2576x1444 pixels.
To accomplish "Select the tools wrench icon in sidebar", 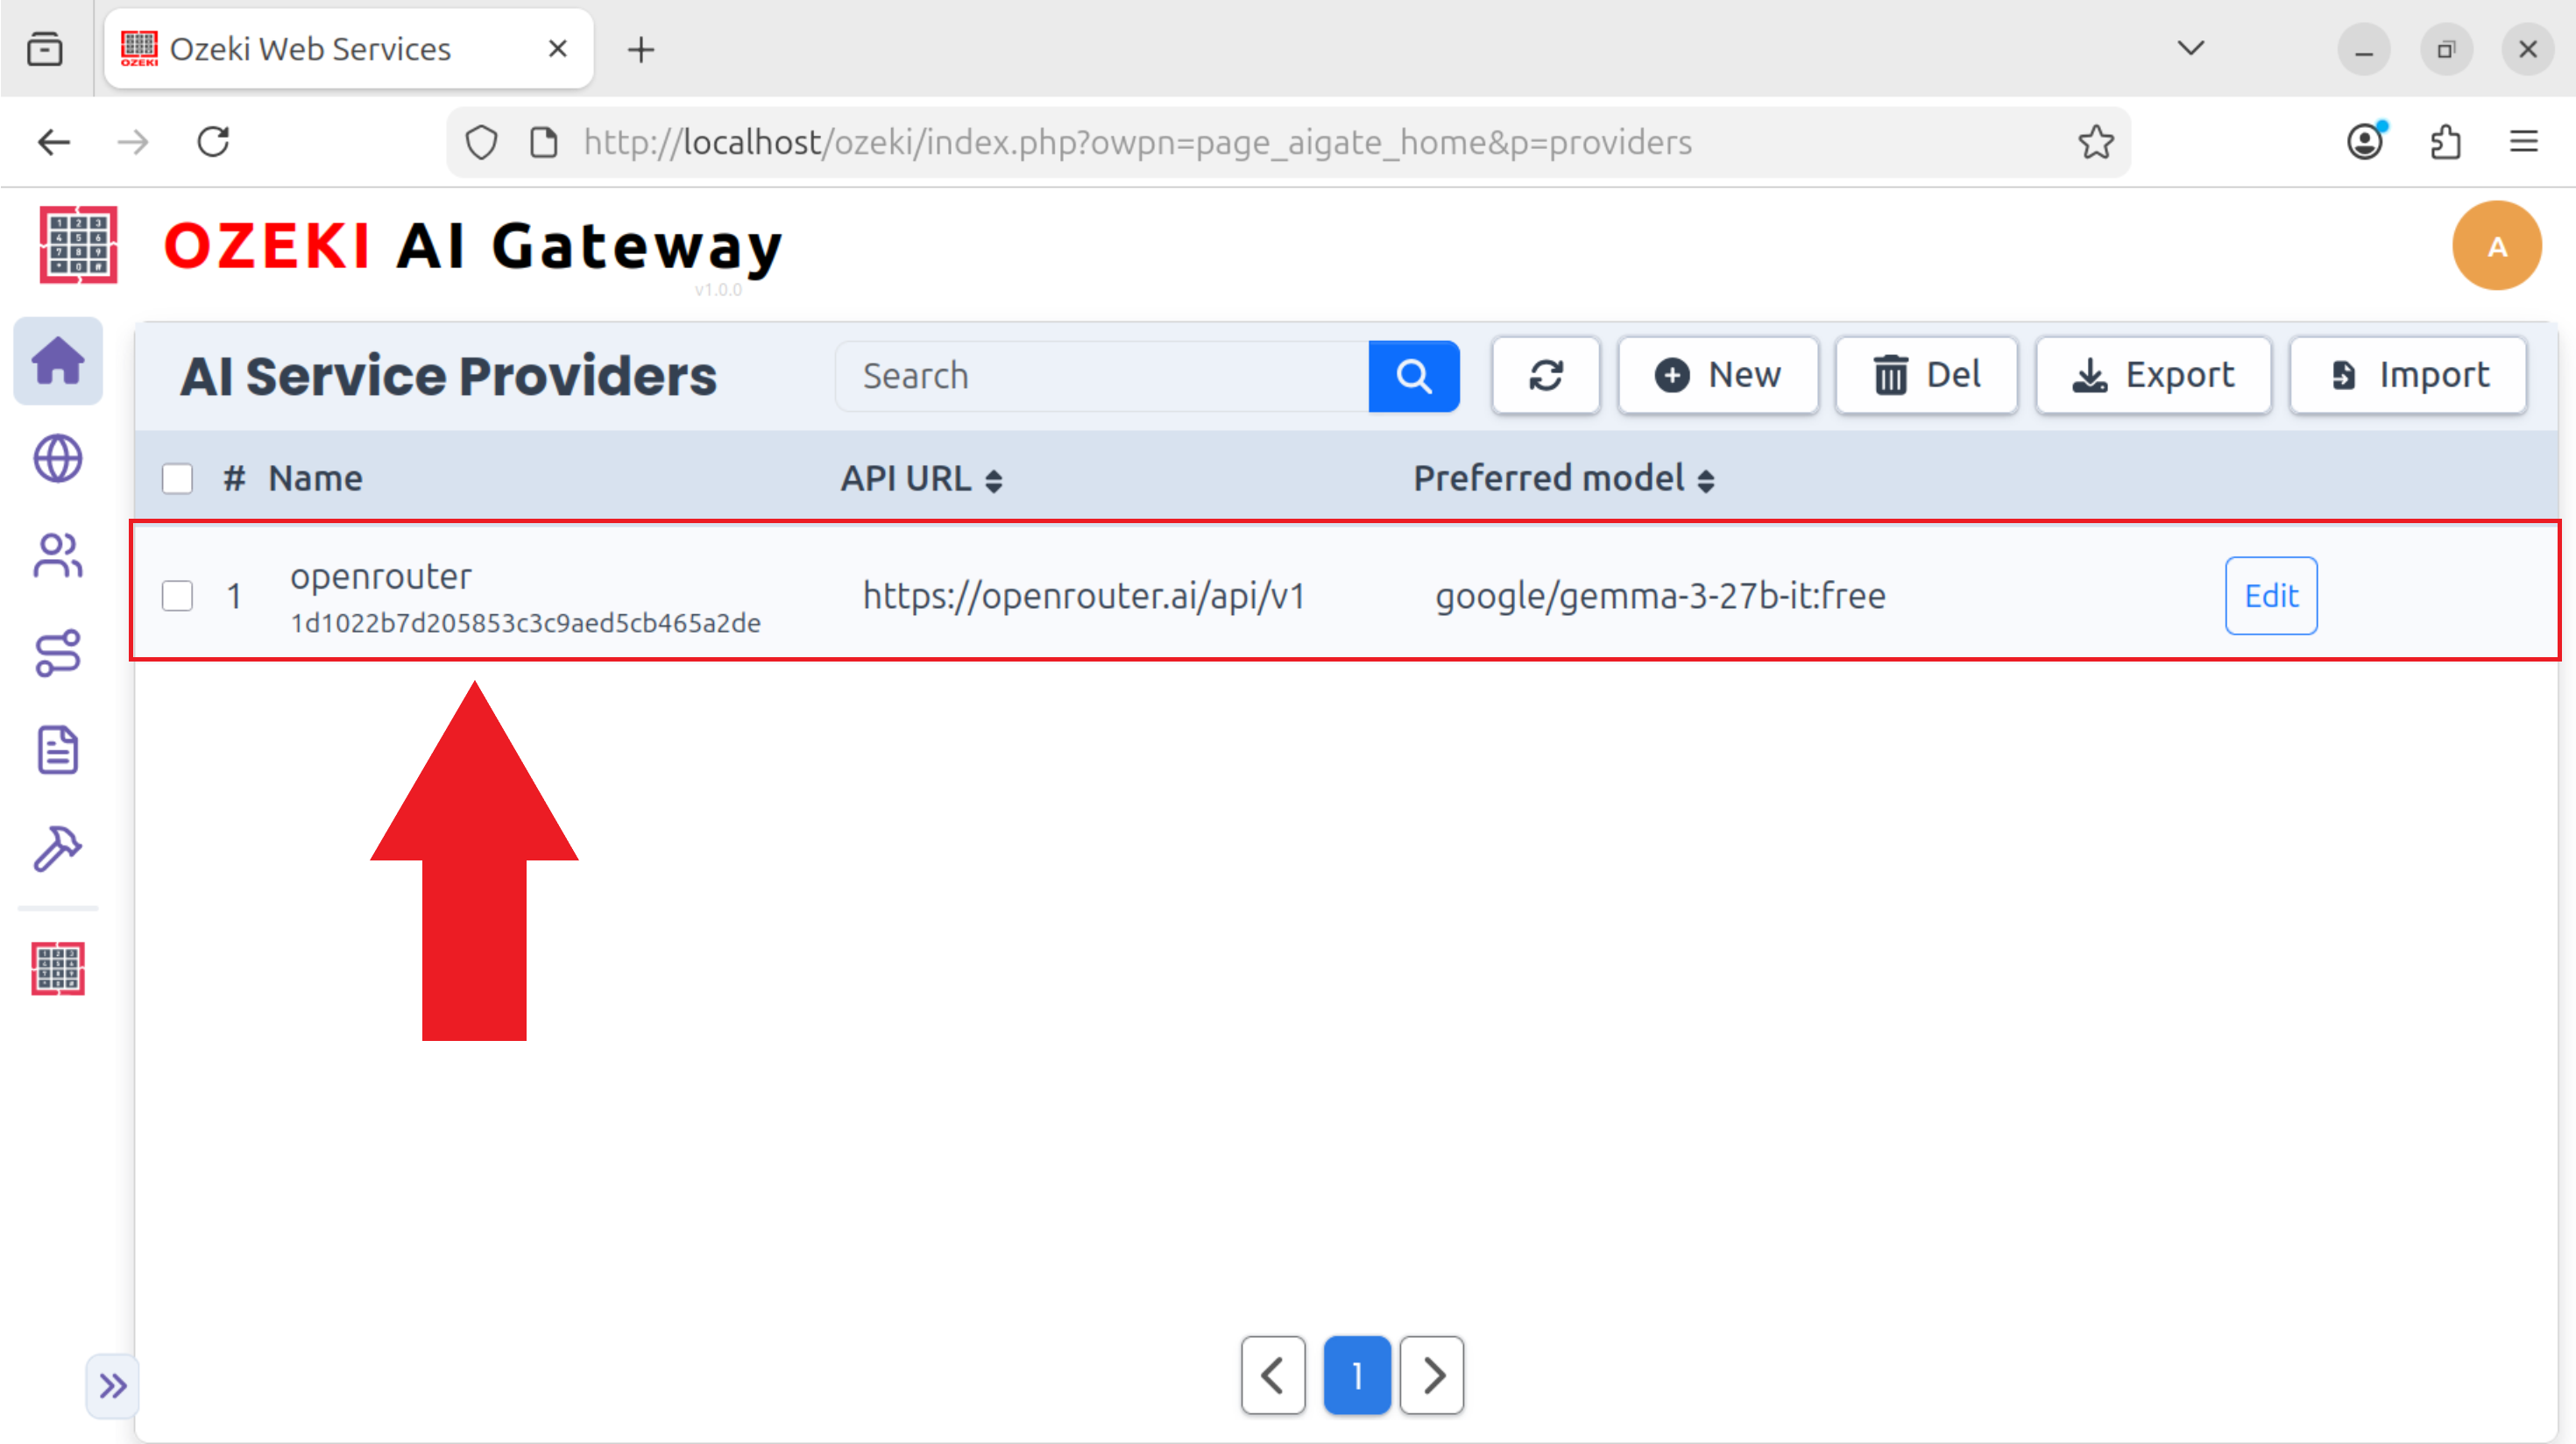I will pyautogui.click(x=57, y=849).
